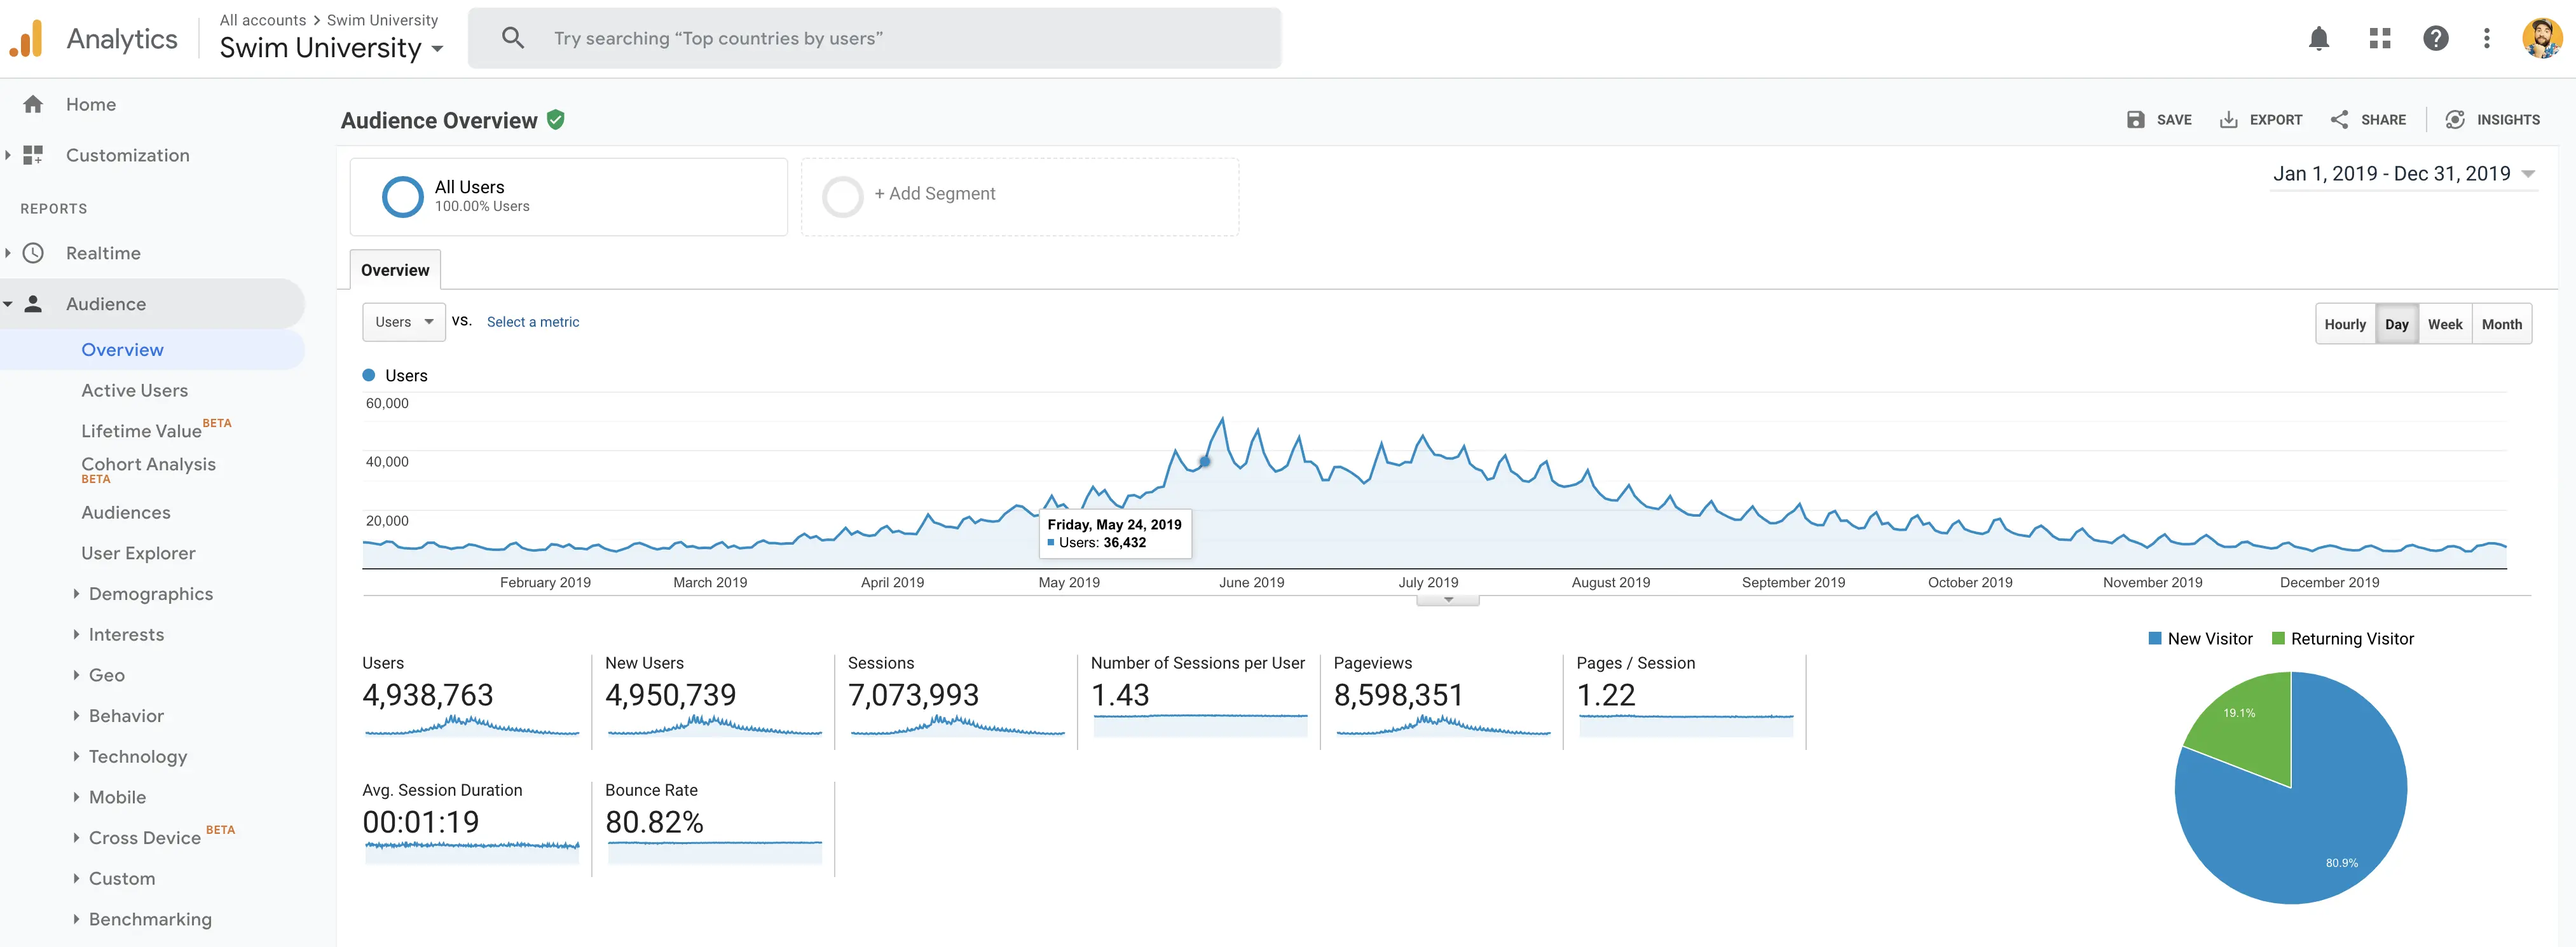Click Select a metric link
The width and height of the screenshot is (2576, 947).
(x=533, y=322)
